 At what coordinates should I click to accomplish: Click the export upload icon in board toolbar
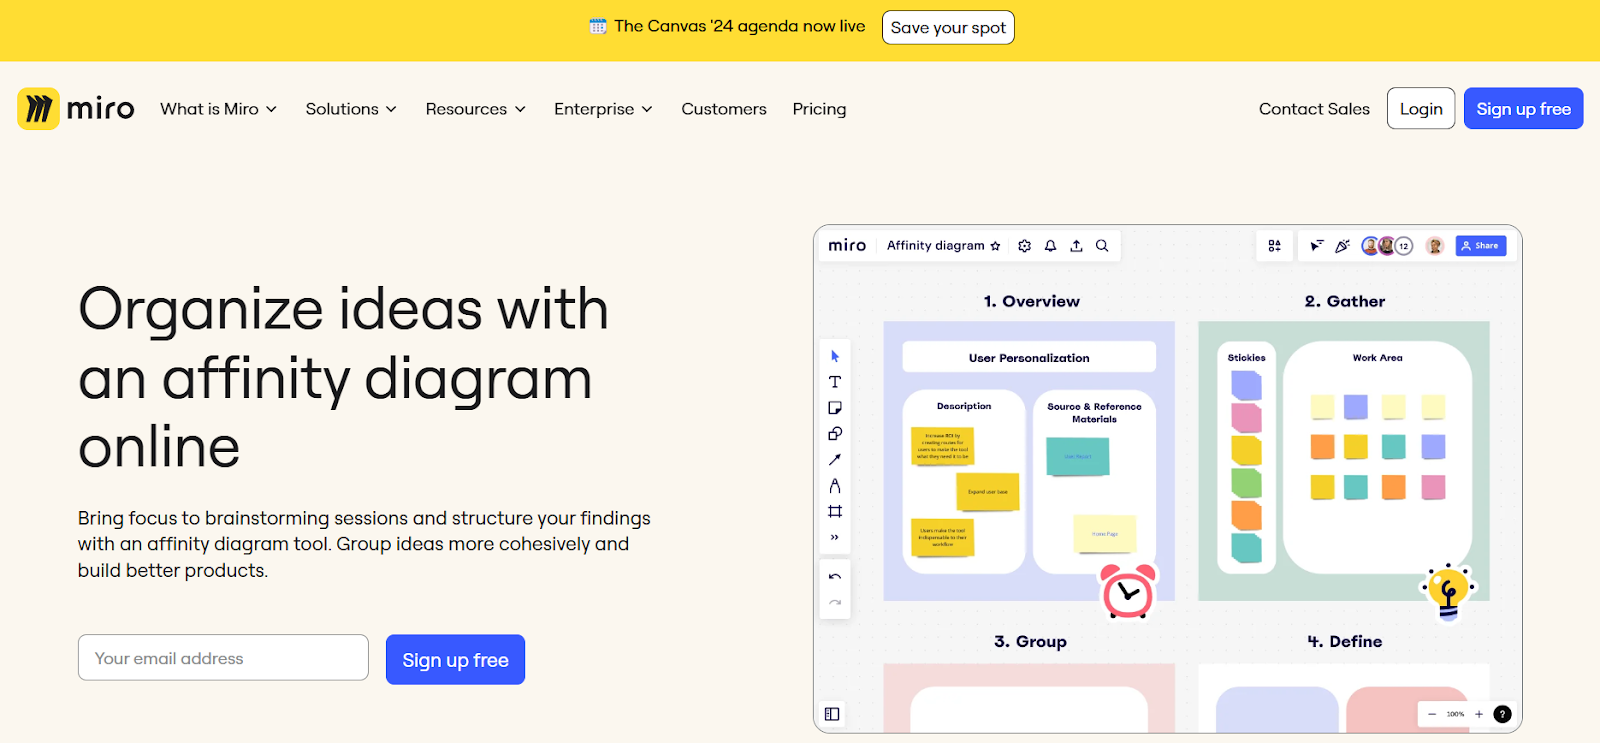tap(1076, 246)
